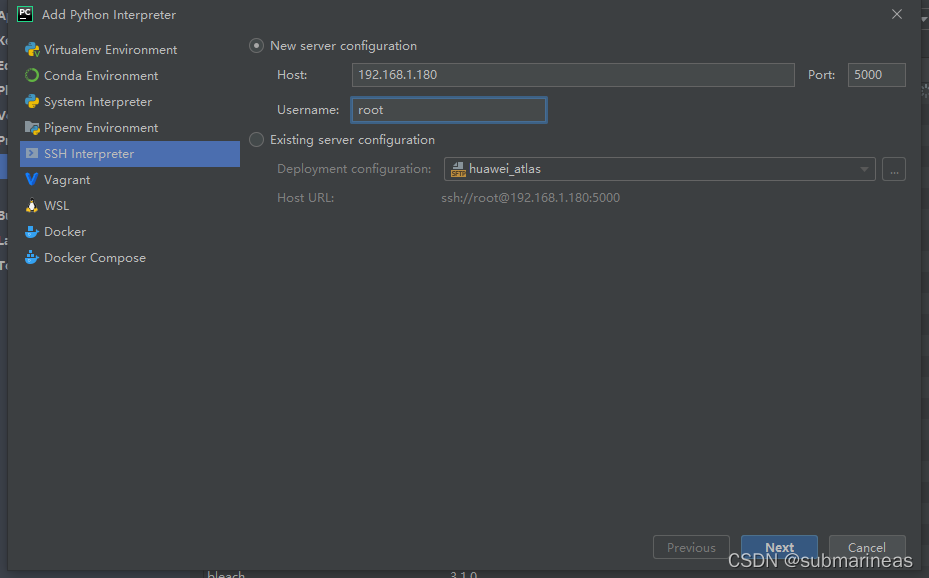Open deployment settings via ellipsis button

[x=893, y=169]
